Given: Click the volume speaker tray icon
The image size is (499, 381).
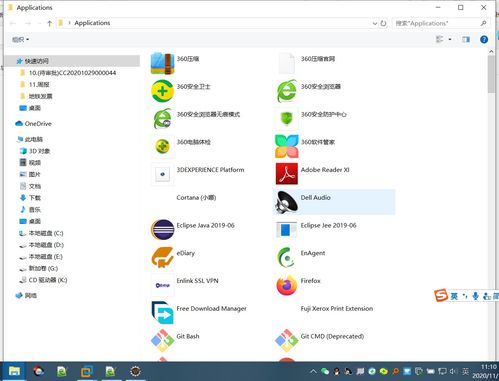Looking at the screenshot, I should pyautogui.click(x=453, y=371).
